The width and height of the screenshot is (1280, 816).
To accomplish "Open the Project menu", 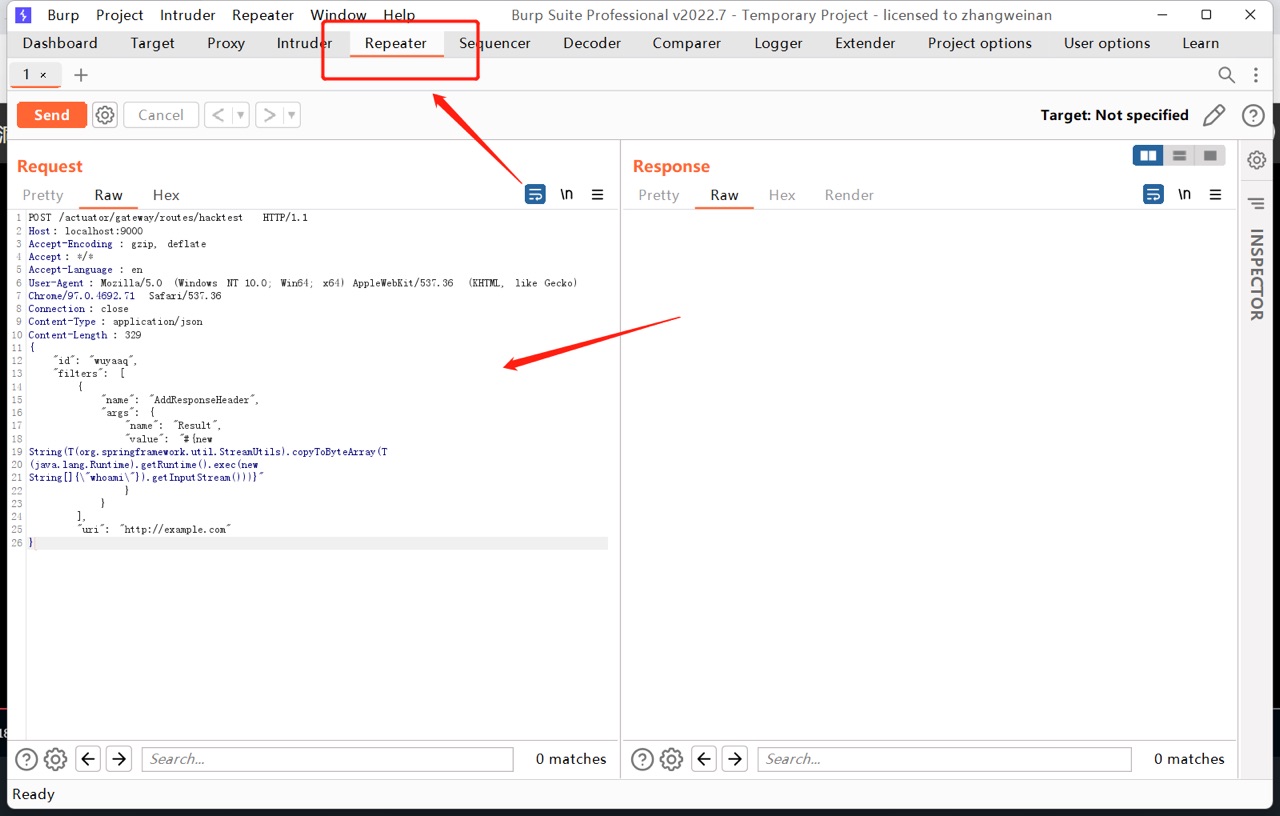I will 120,15.
